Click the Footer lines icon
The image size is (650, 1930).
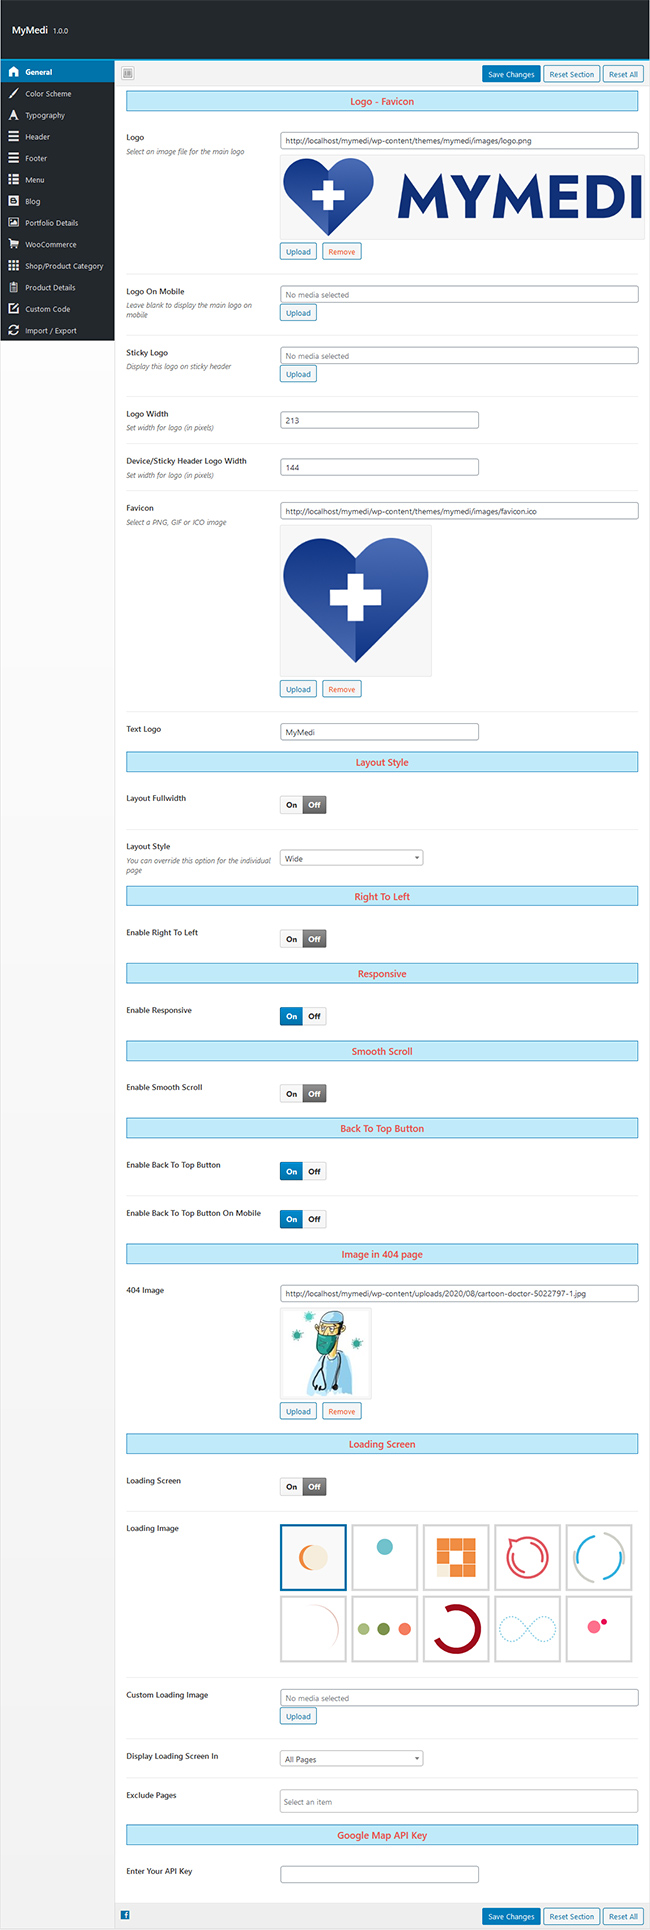(13, 158)
